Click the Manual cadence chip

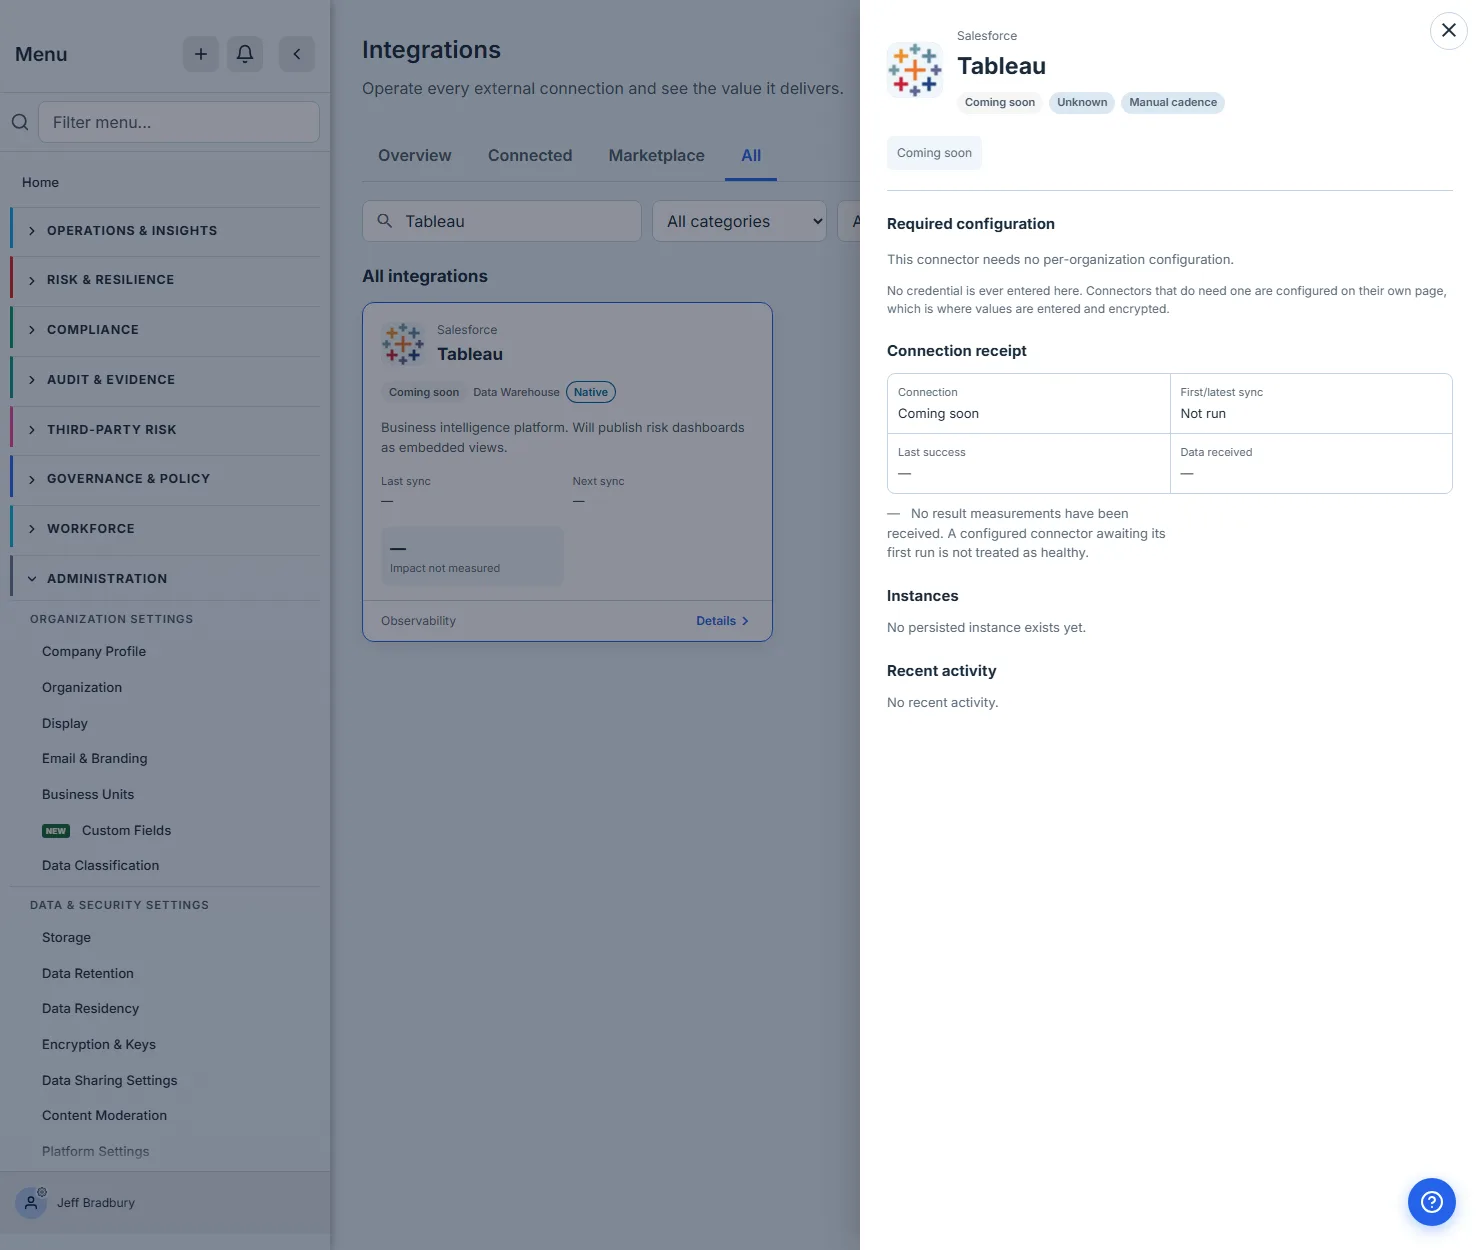tap(1173, 102)
